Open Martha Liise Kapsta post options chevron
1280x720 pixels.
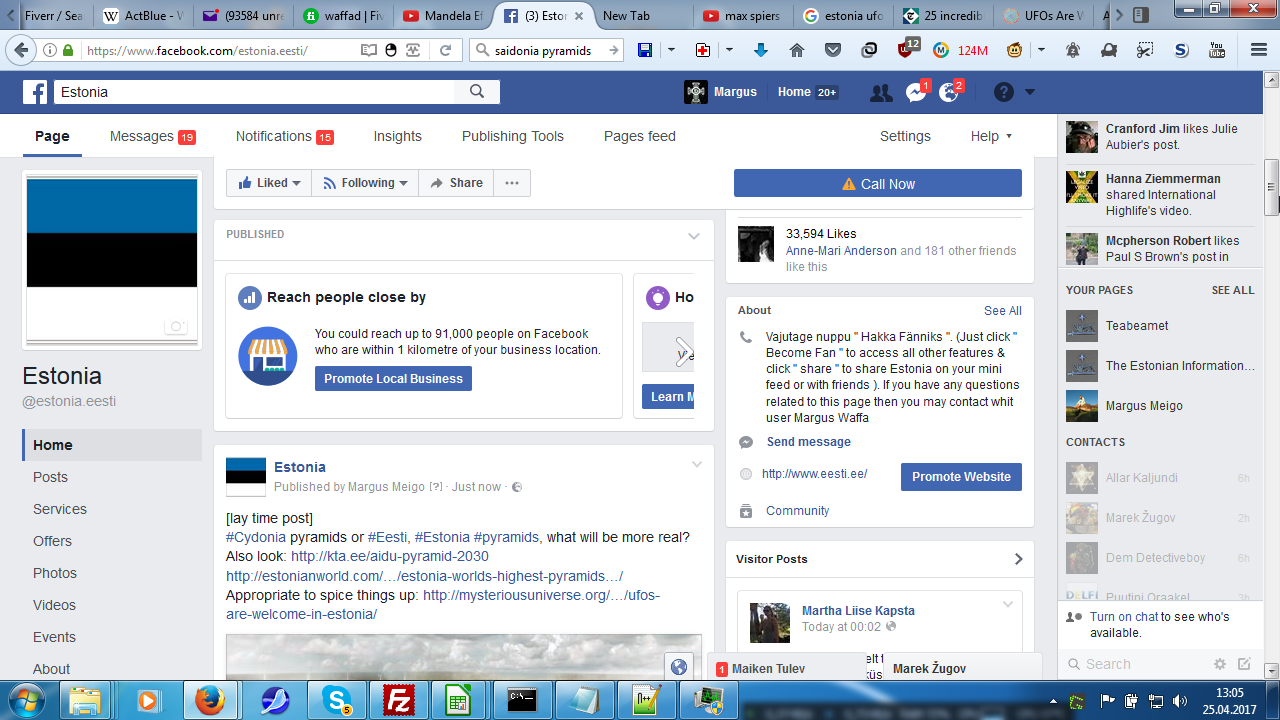[1008, 605]
